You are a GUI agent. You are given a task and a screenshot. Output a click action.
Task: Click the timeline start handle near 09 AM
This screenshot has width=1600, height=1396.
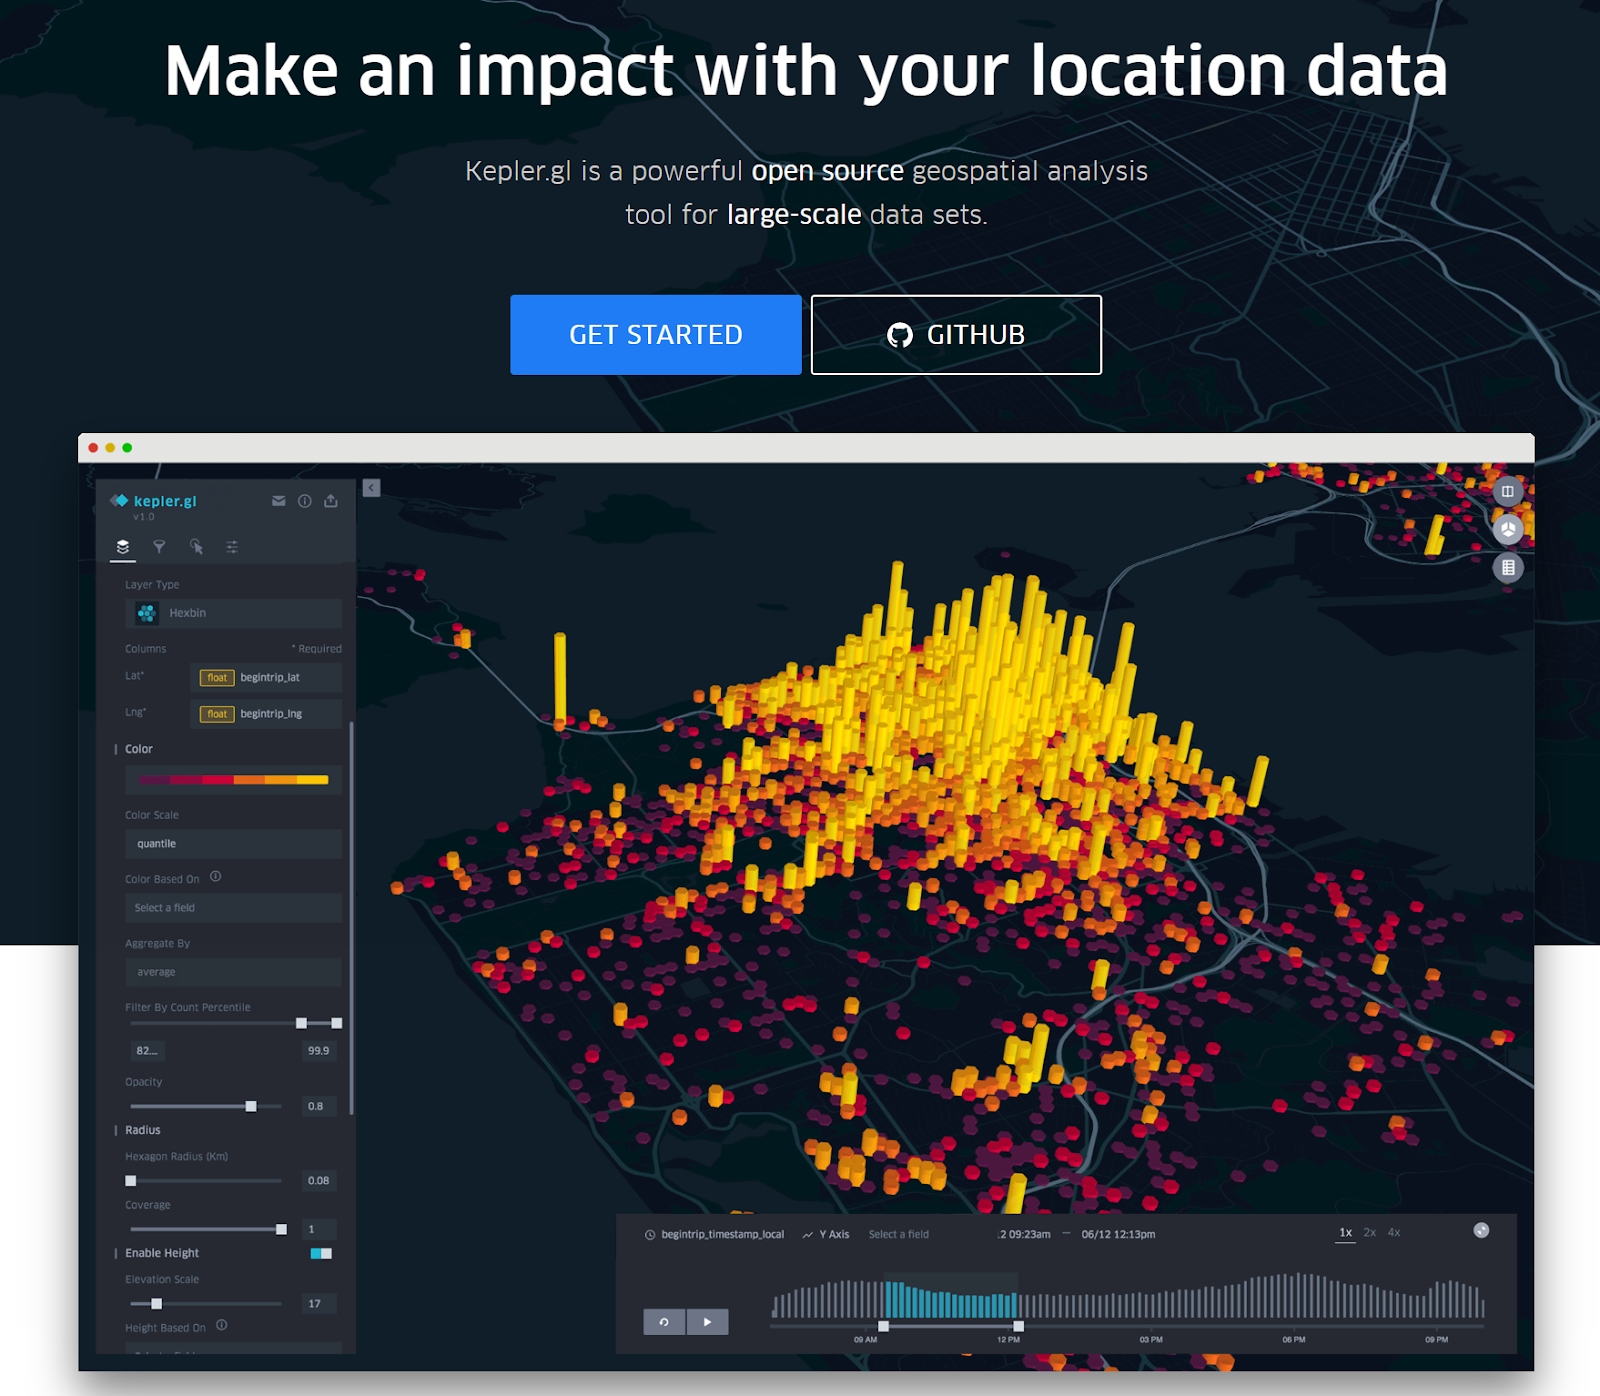(x=883, y=1326)
